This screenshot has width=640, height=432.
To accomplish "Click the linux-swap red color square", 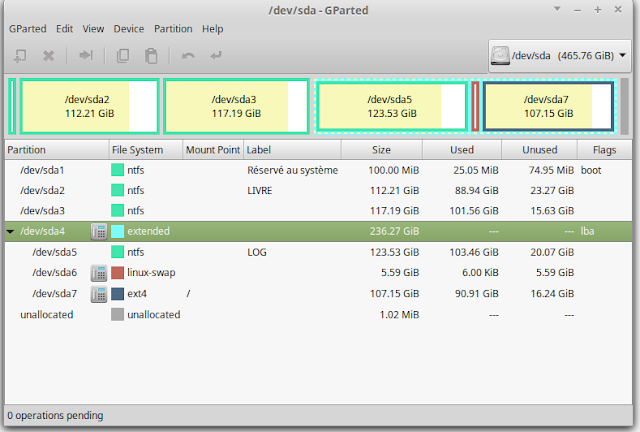I will (118, 273).
